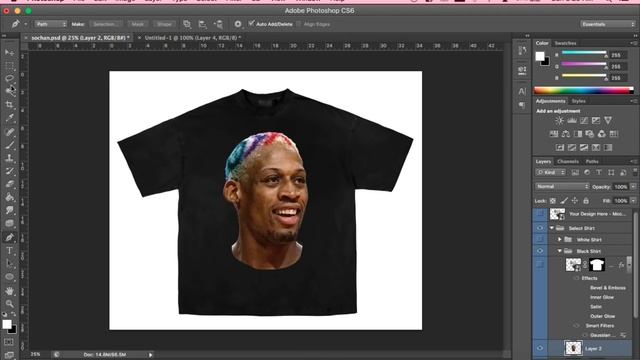Open path operations in options bar
The image size is (640, 360).
point(187,24)
